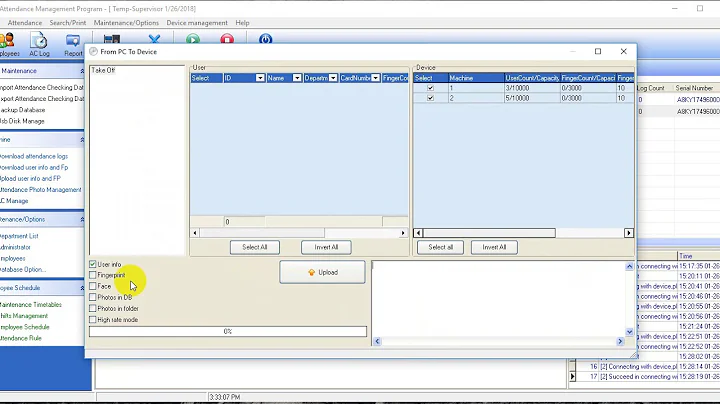Maximize the From PC To Device dialog
Screen dimensions: 720x404
pos(598,51)
